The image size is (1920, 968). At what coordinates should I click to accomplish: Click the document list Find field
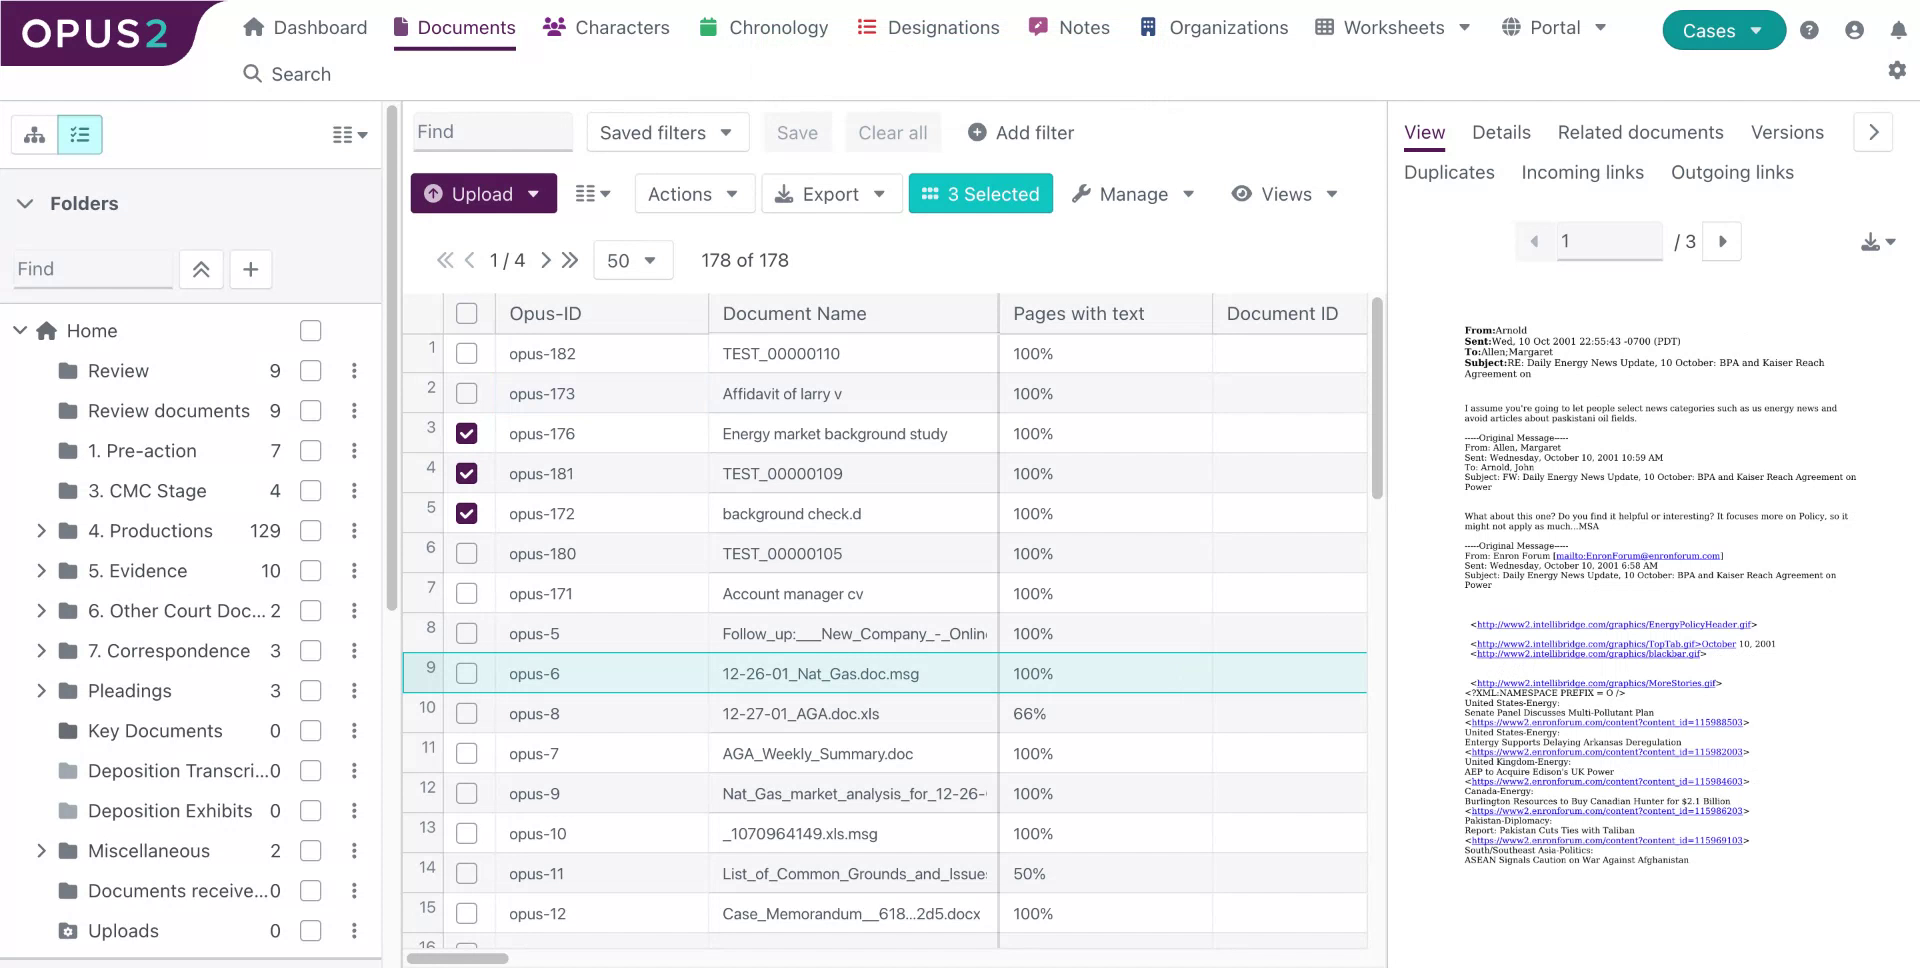[492, 132]
